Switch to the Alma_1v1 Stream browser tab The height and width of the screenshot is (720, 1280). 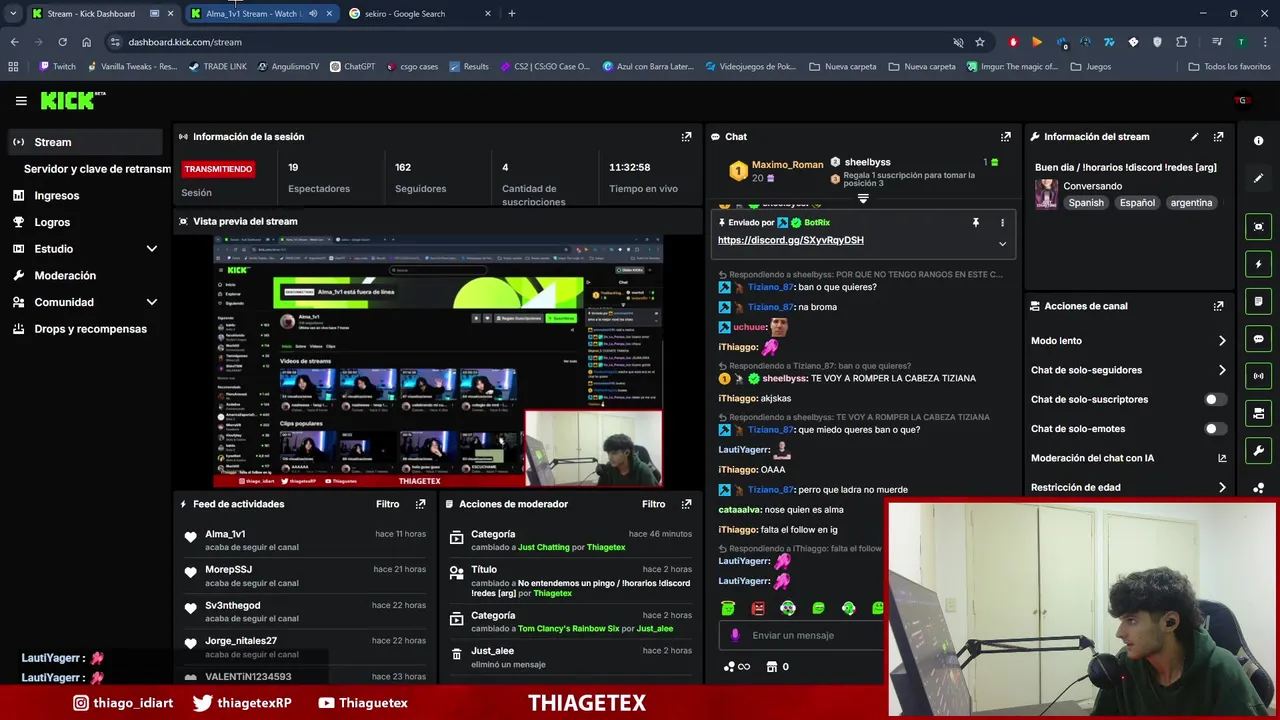(260, 14)
